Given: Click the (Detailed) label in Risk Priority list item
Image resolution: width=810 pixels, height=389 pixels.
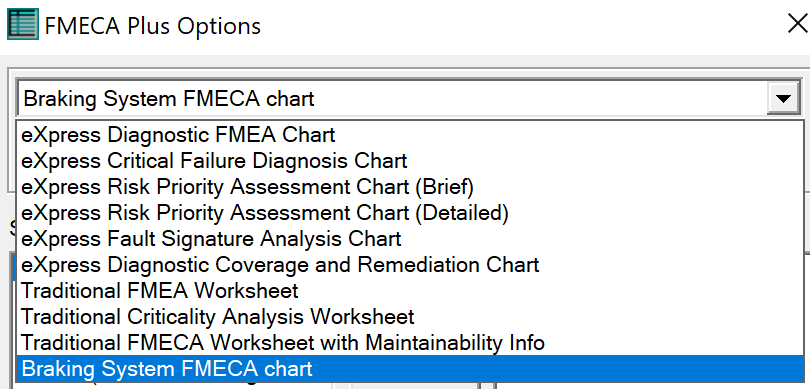Looking at the screenshot, I should [462, 213].
